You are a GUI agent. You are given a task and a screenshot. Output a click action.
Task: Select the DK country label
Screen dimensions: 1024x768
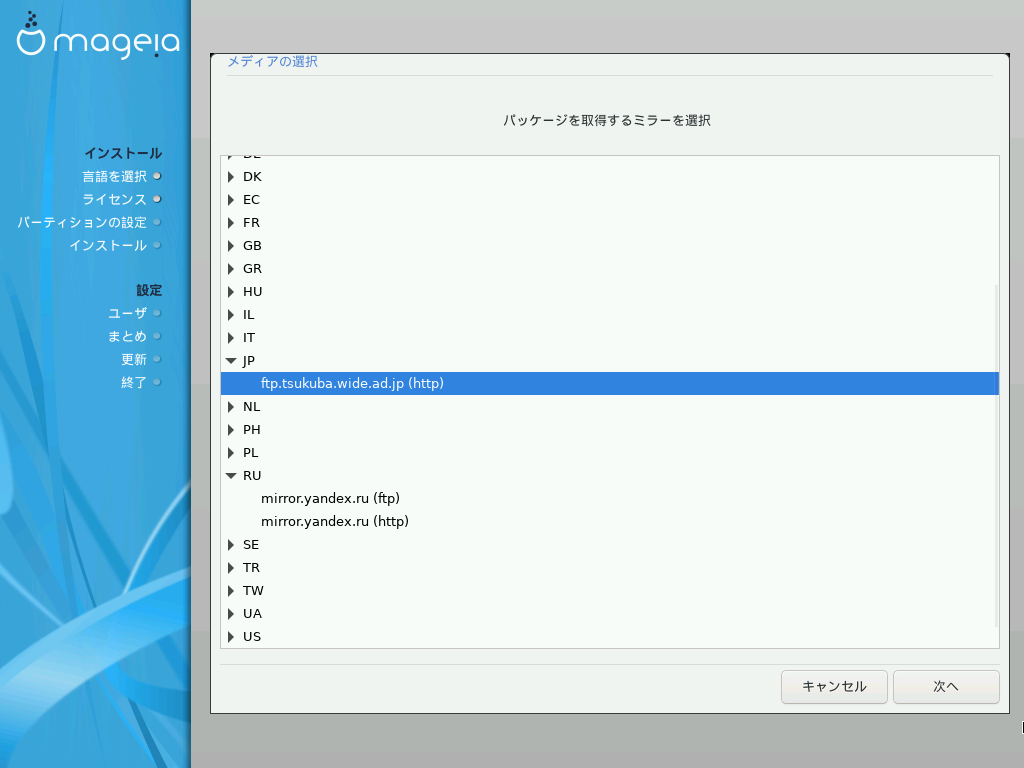click(252, 177)
